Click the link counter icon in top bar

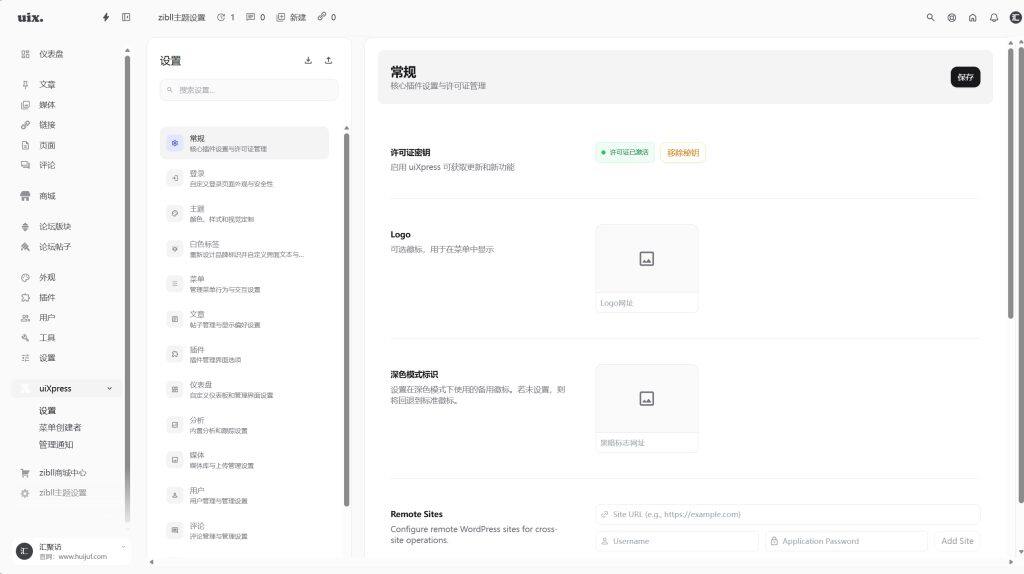pyautogui.click(x=327, y=18)
